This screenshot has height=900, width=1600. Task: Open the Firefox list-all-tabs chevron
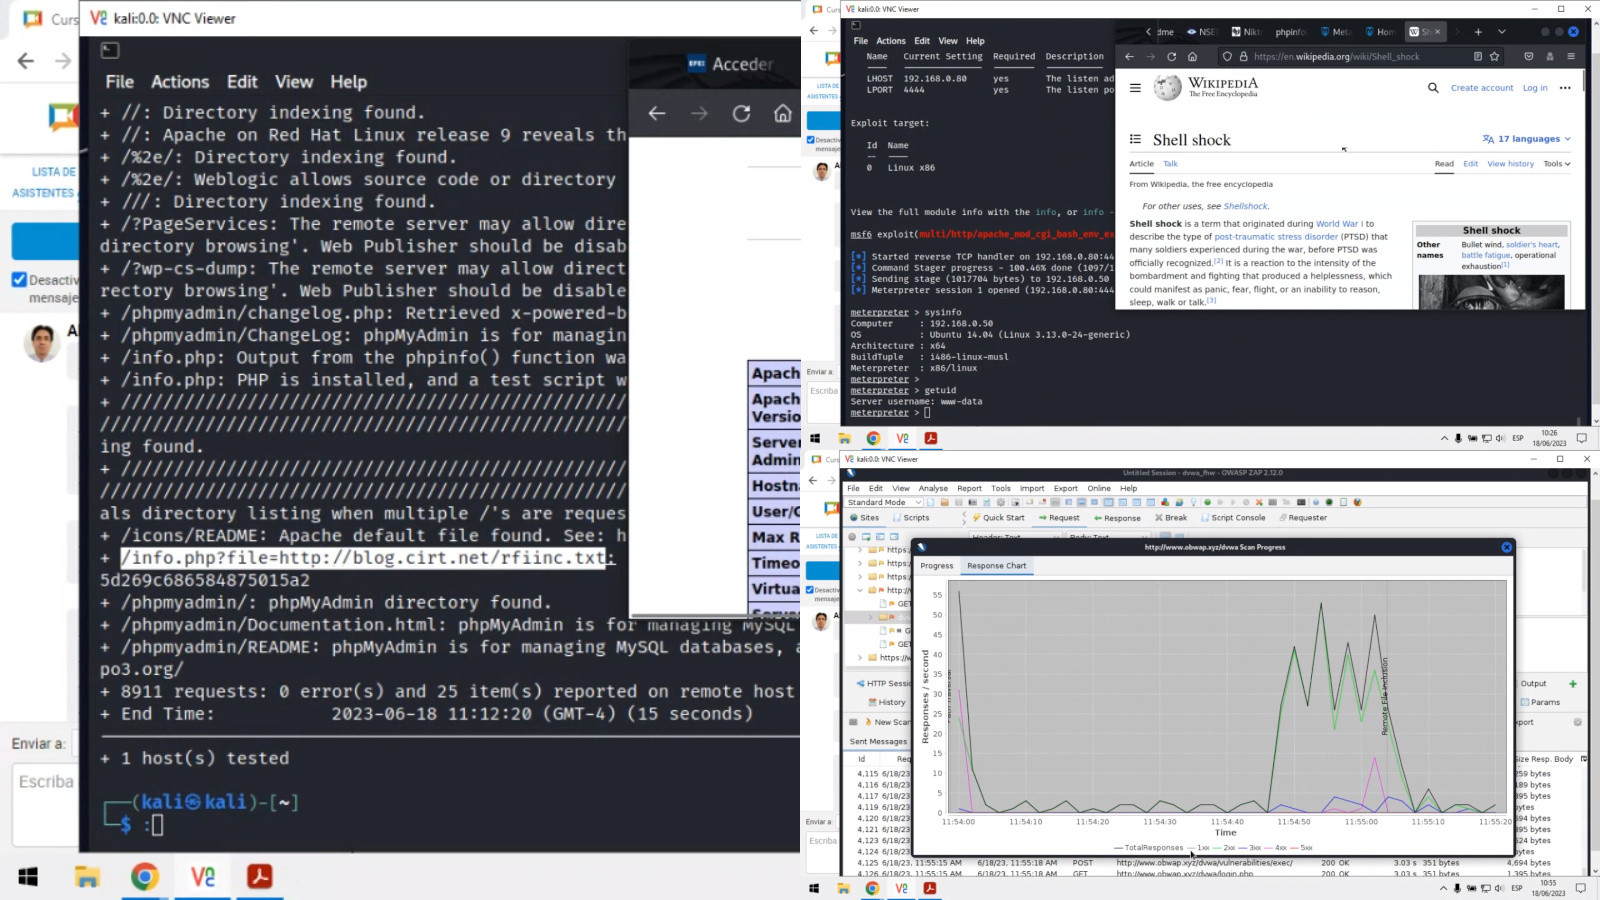1501,32
